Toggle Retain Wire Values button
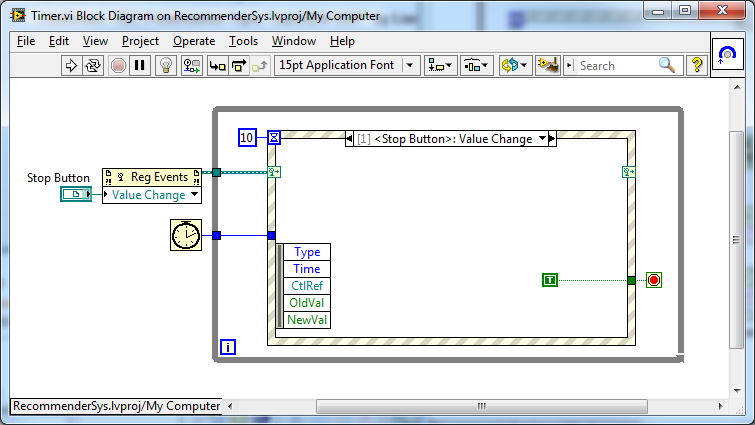This screenshot has width=755, height=425. pos(192,65)
